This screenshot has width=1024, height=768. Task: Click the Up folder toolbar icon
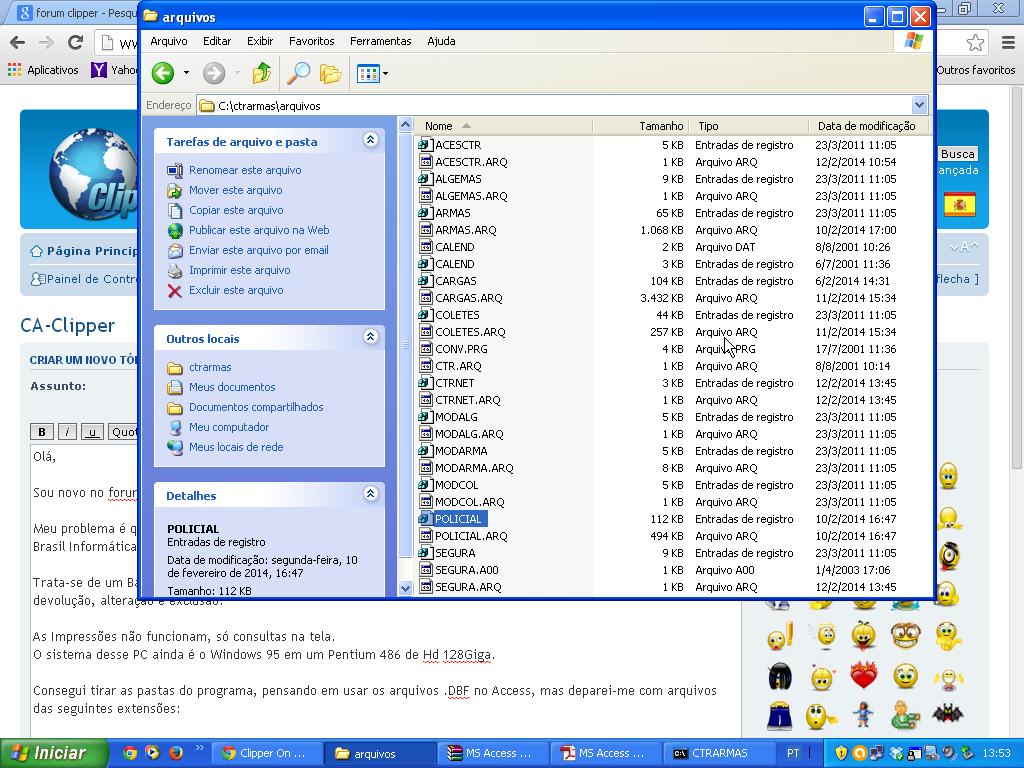click(x=262, y=73)
